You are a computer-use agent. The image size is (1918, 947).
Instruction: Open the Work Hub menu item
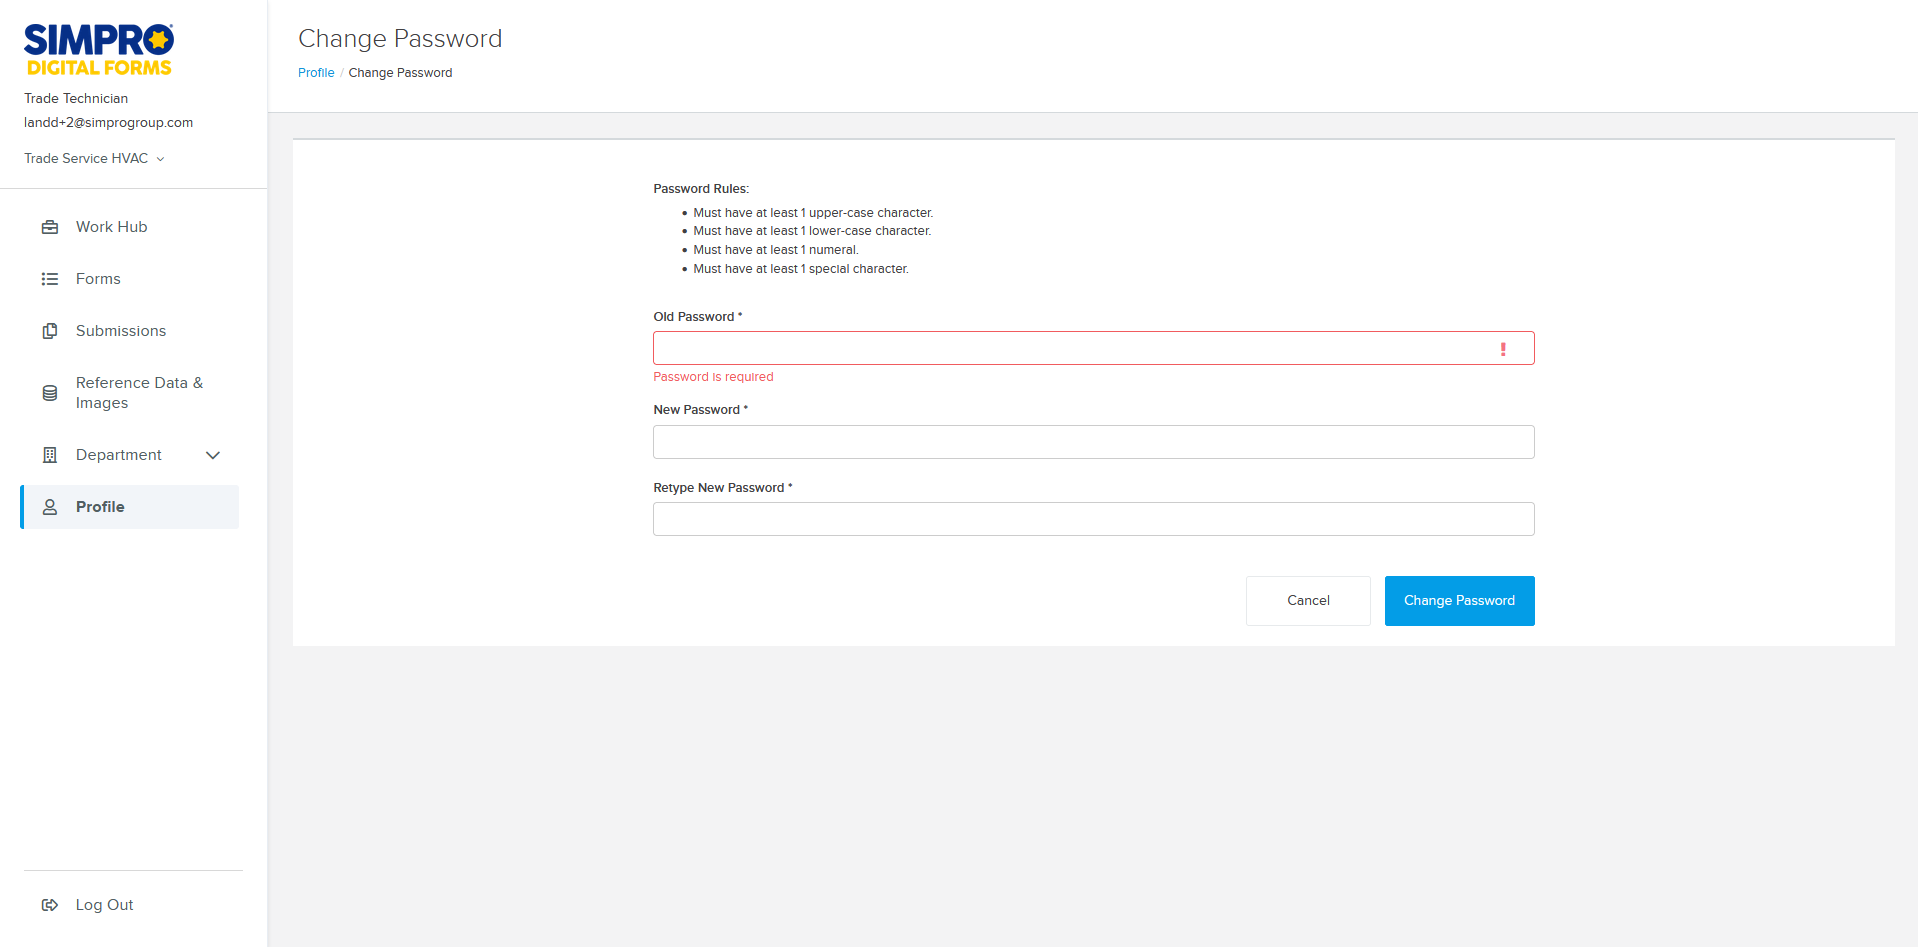[110, 227]
